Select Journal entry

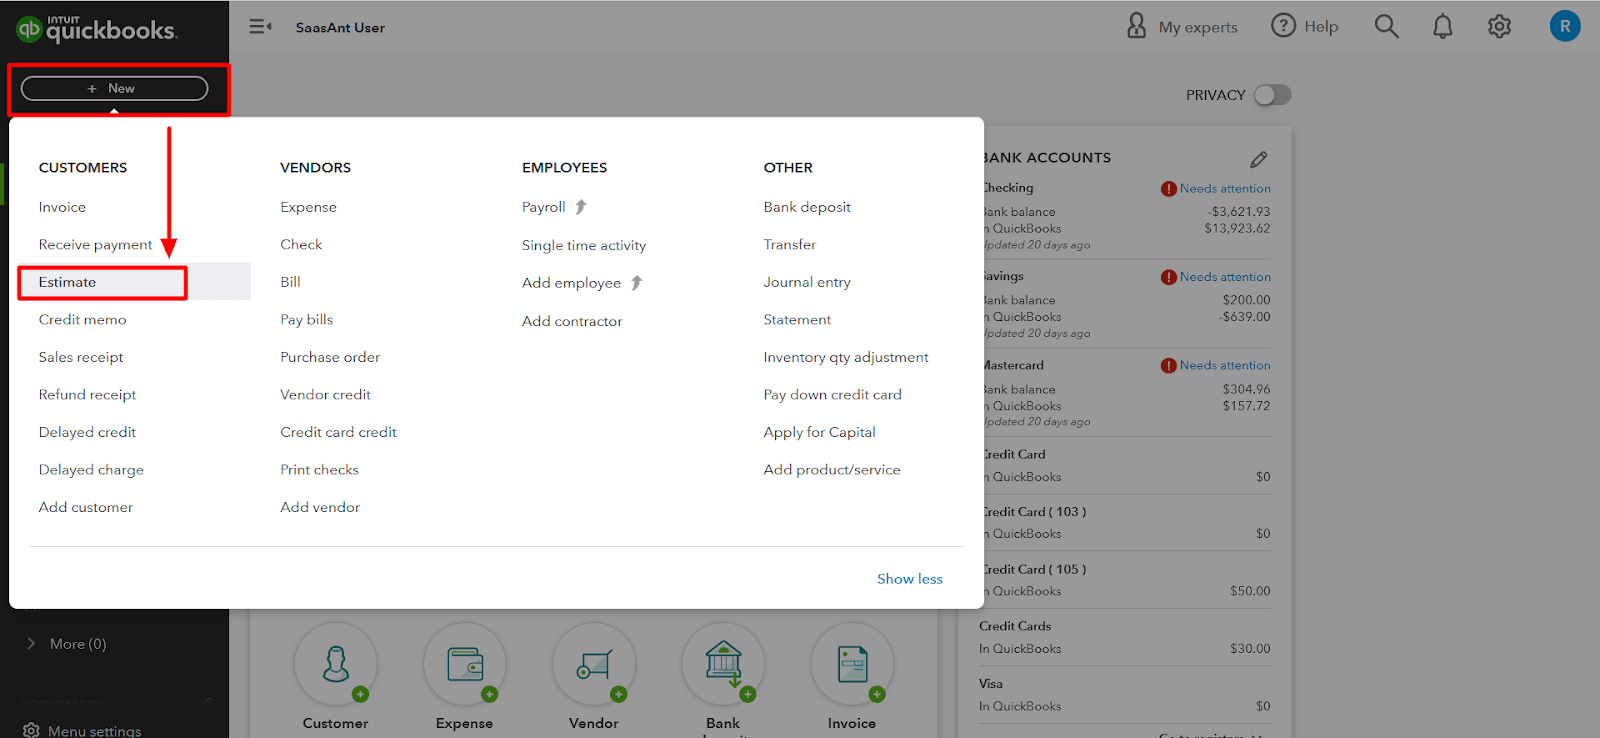[807, 282]
